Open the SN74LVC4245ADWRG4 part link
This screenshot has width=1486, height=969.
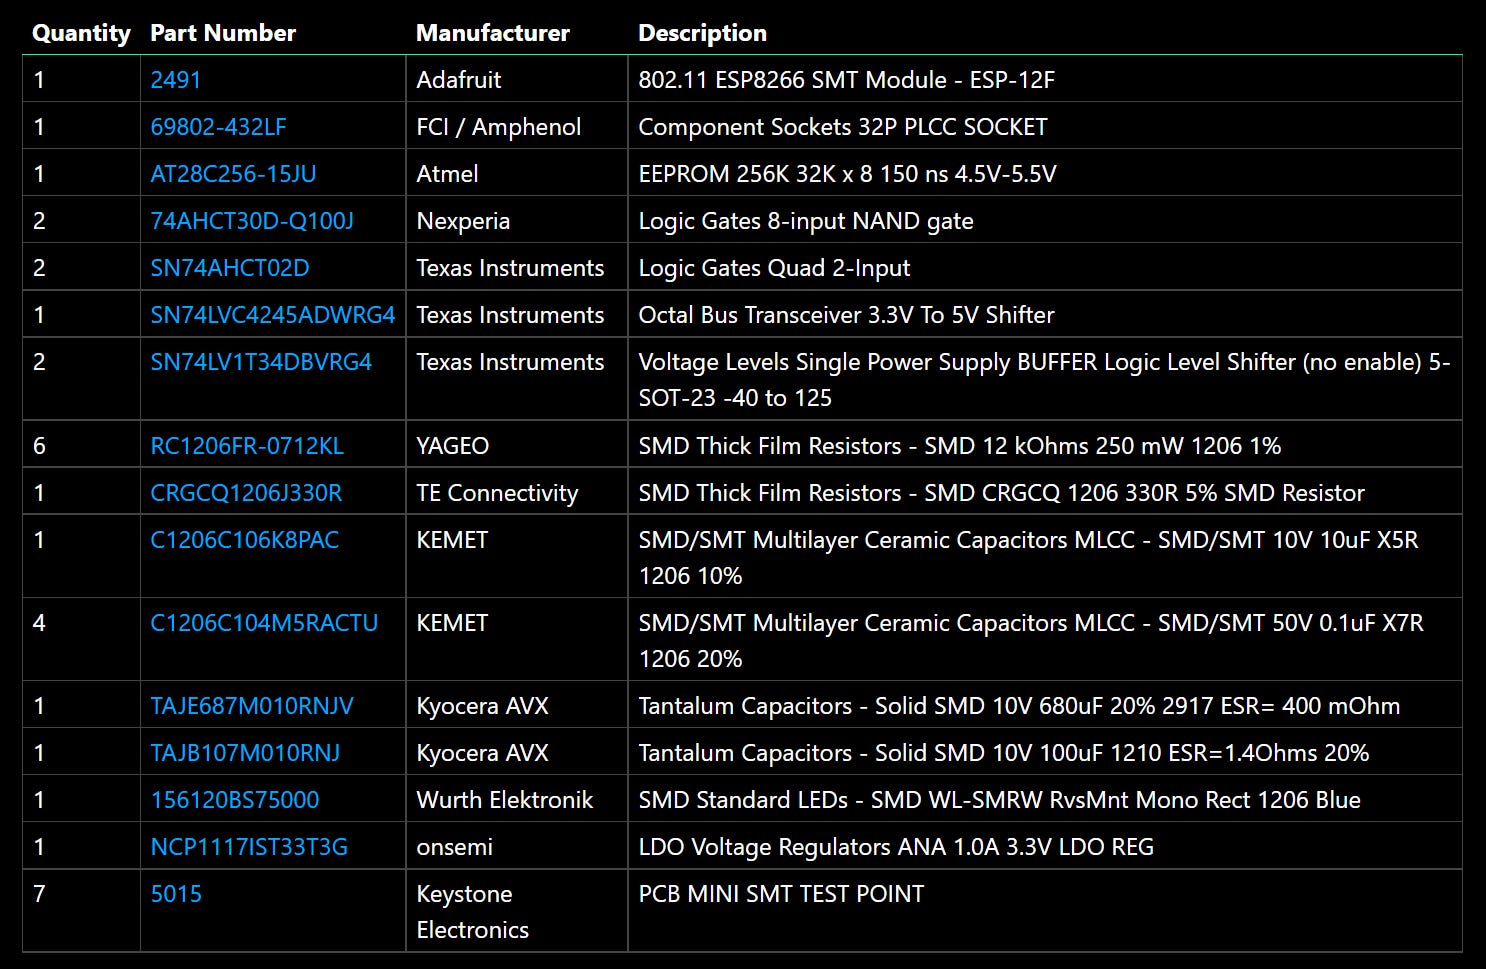click(x=273, y=315)
